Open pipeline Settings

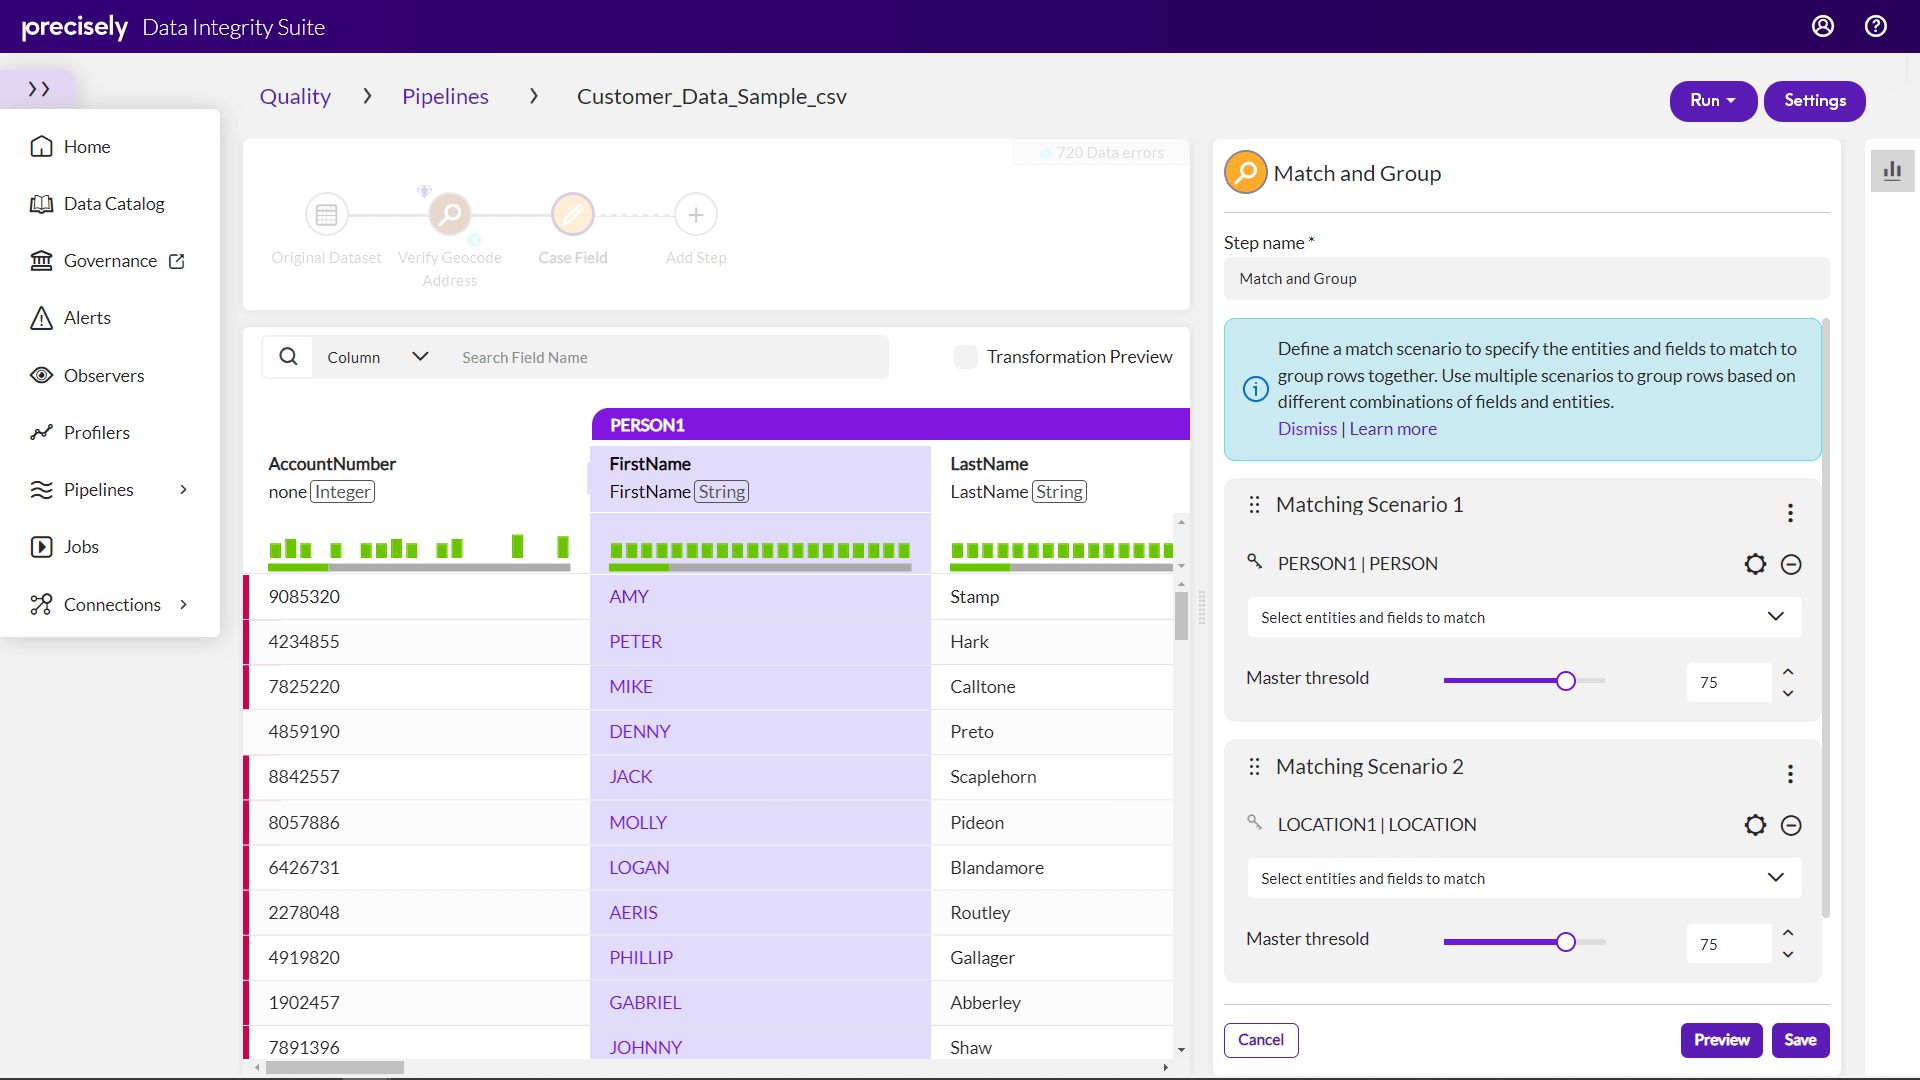click(1814, 101)
